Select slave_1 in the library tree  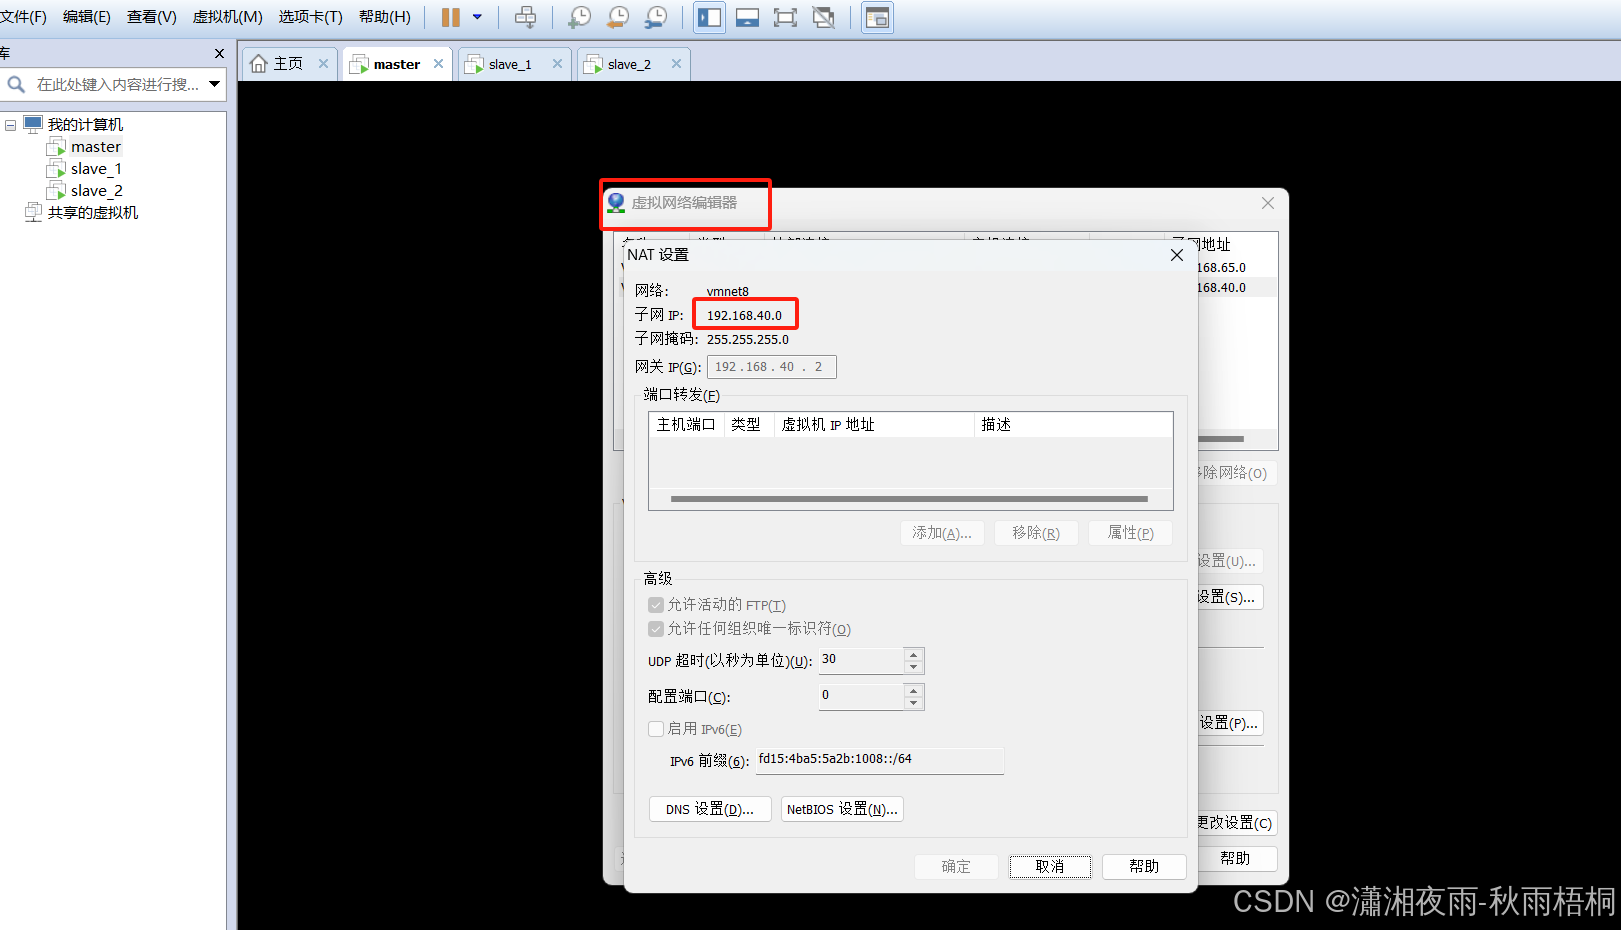coord(96,169)
